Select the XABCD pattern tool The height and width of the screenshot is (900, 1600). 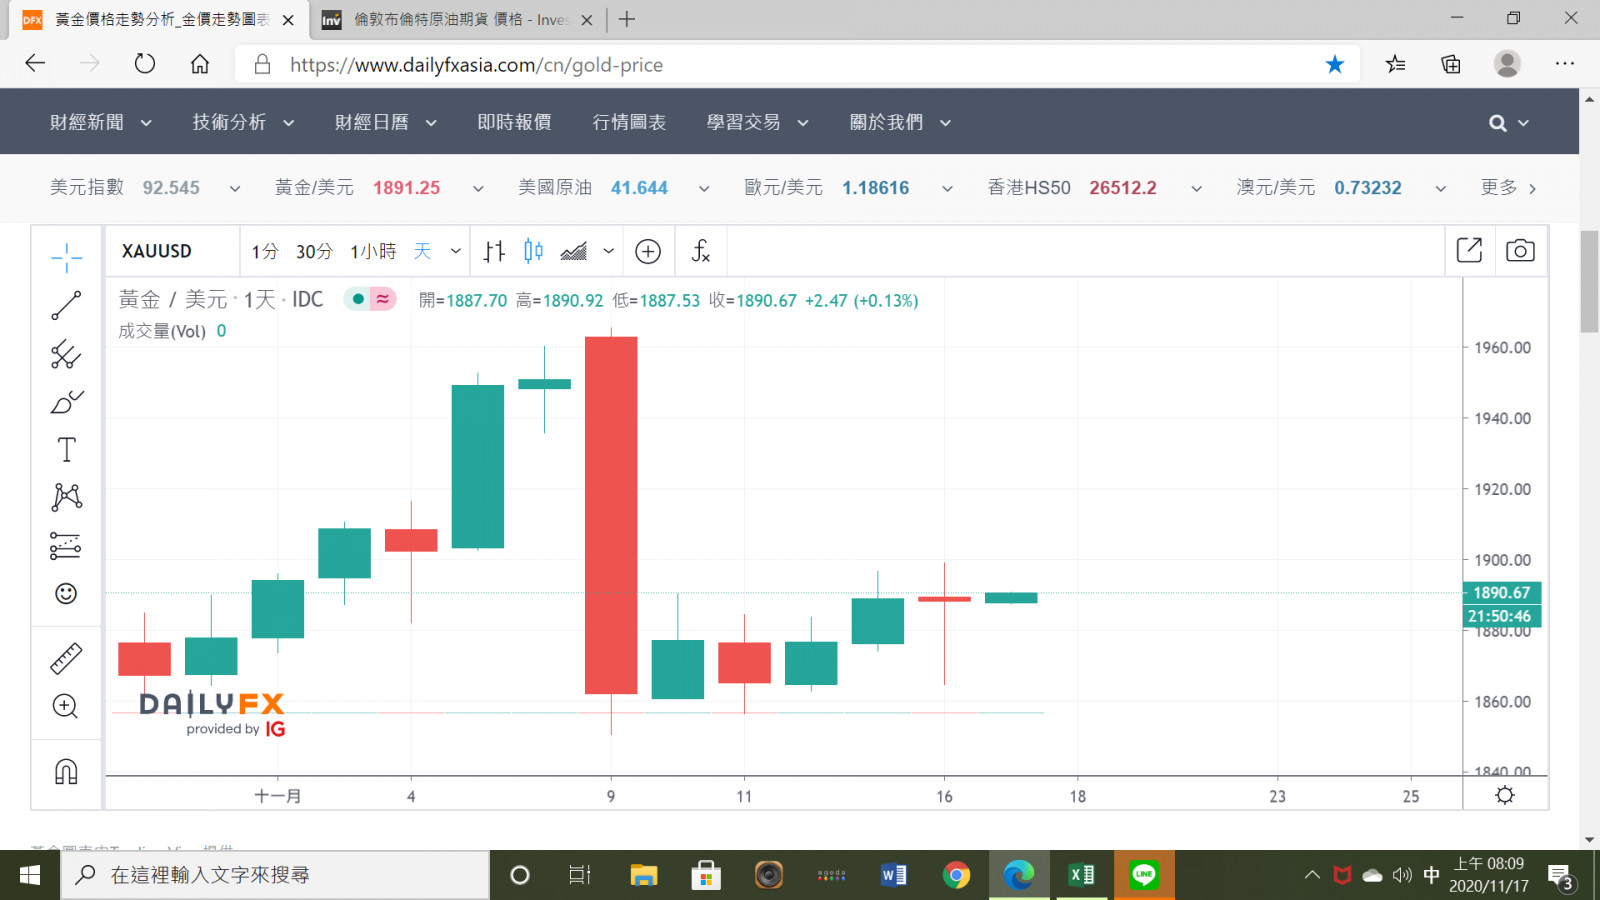pyautogui.click(x=66, y=497)
